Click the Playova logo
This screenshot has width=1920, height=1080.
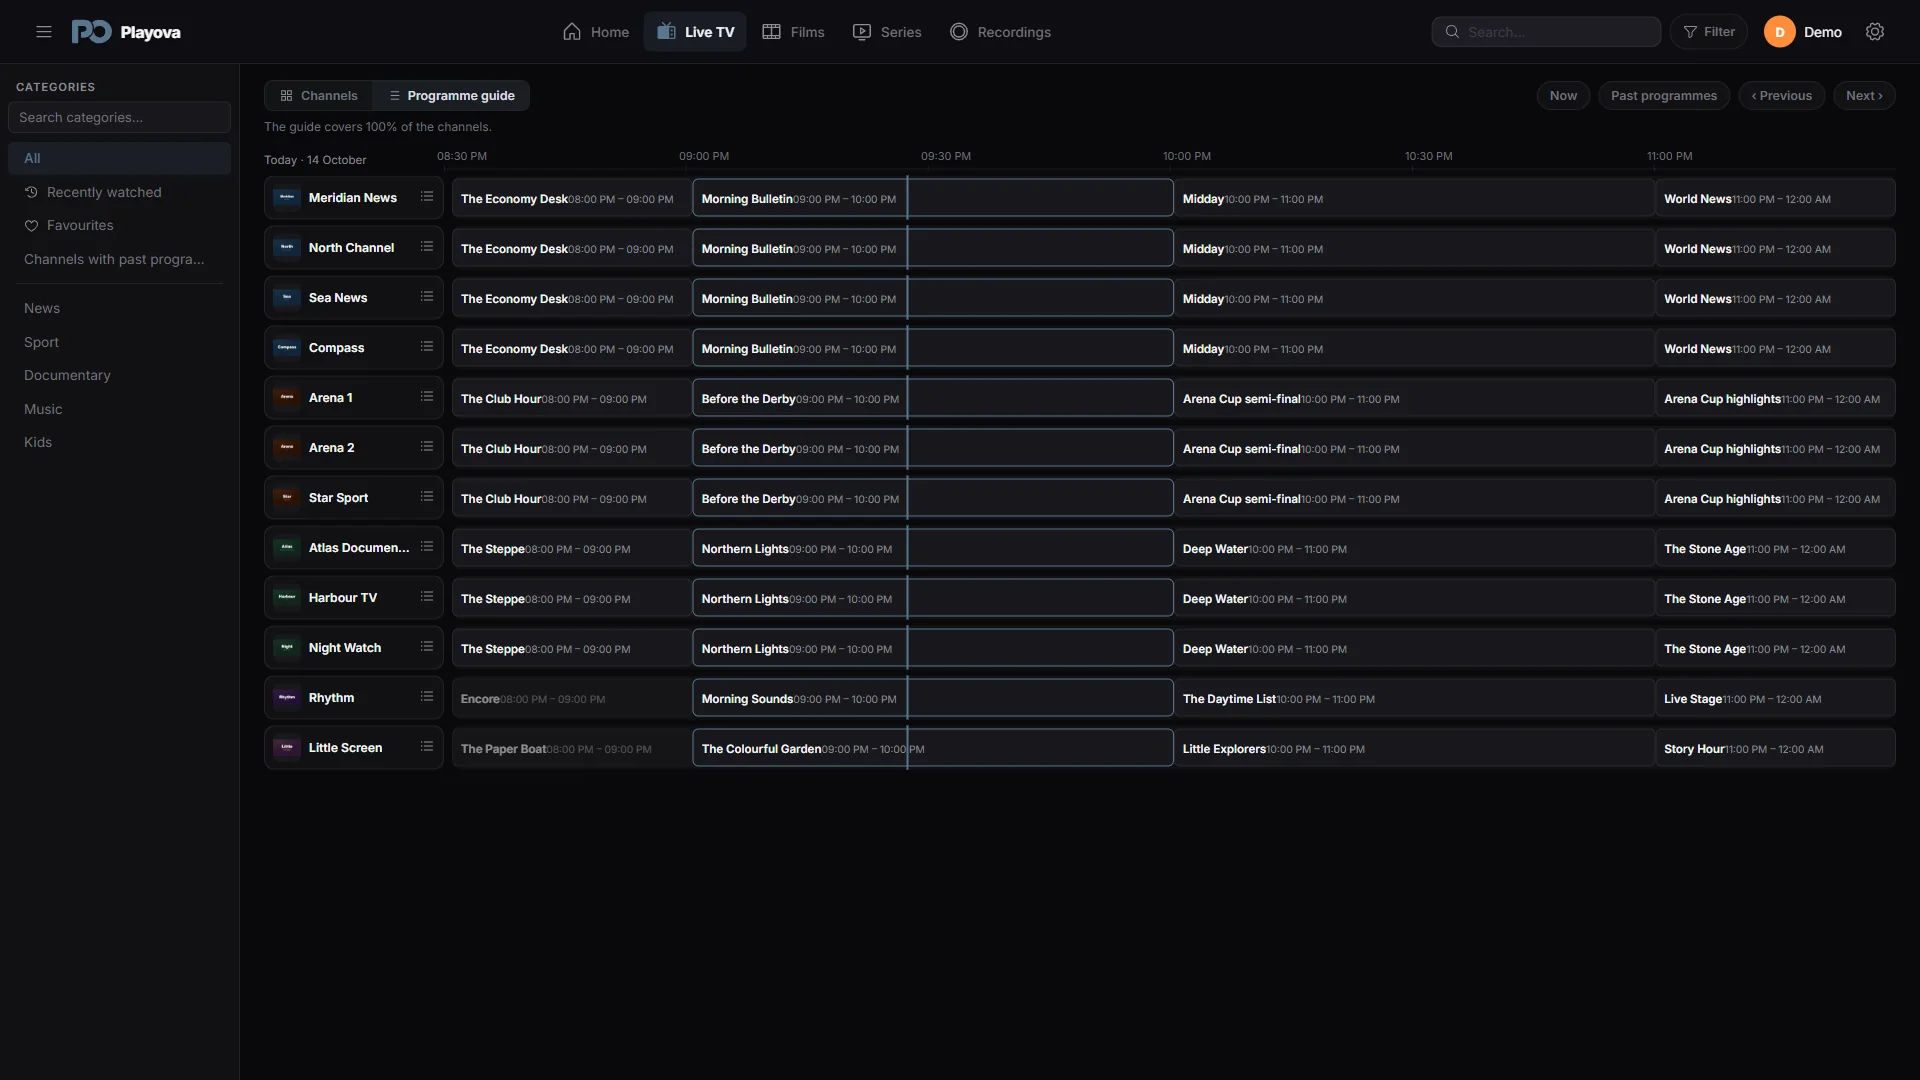(126, 32)
